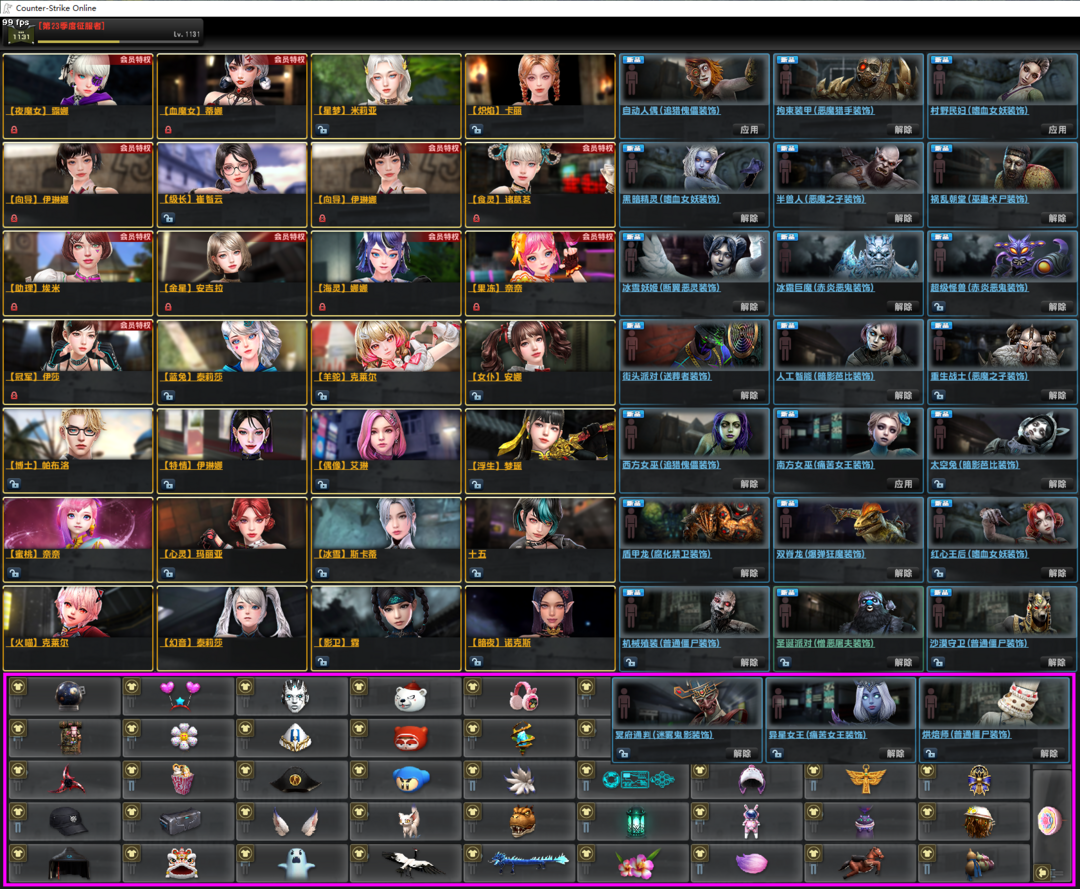1080x889 pixels.
Task: Select the white ghost accessory
Action: [296, 861]
